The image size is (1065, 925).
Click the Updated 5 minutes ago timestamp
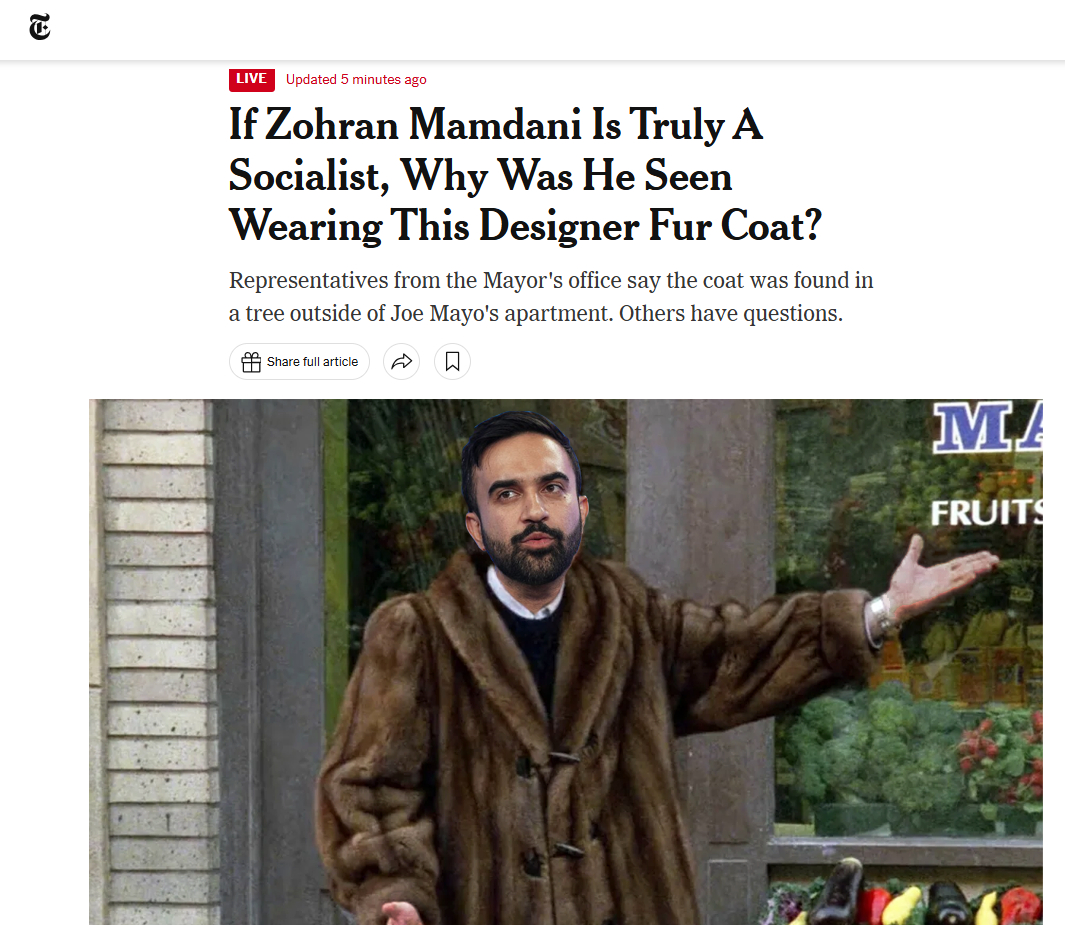coord(356,79)
